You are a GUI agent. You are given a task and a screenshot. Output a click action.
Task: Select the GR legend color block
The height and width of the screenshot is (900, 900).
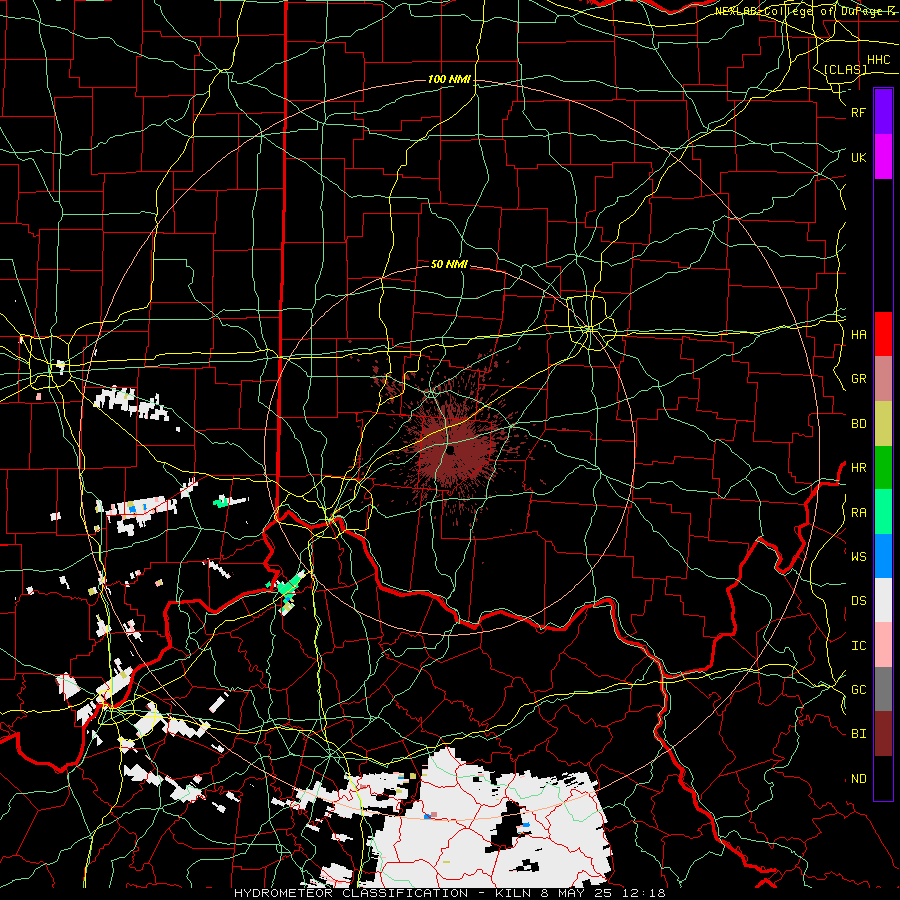[x=883, y=379]
